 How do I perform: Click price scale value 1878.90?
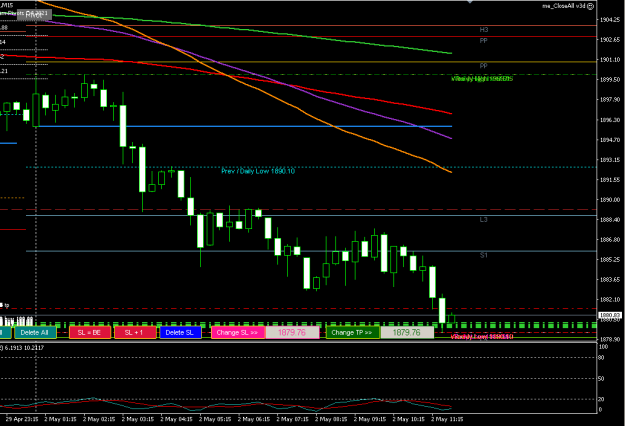[x=610, y=339]
